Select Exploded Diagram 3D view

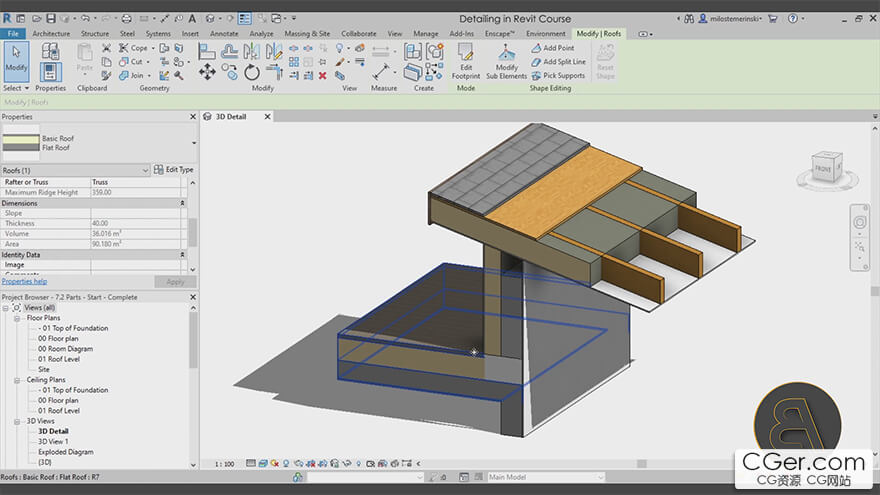66,452
